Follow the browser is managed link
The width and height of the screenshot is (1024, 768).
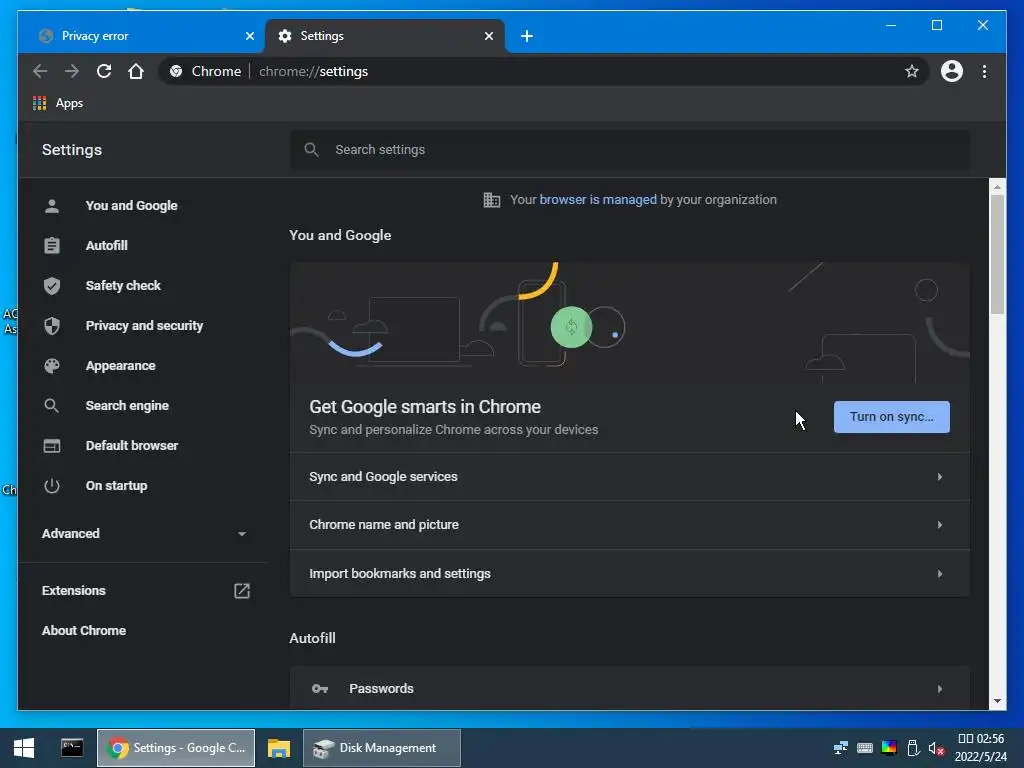point(598,200)
